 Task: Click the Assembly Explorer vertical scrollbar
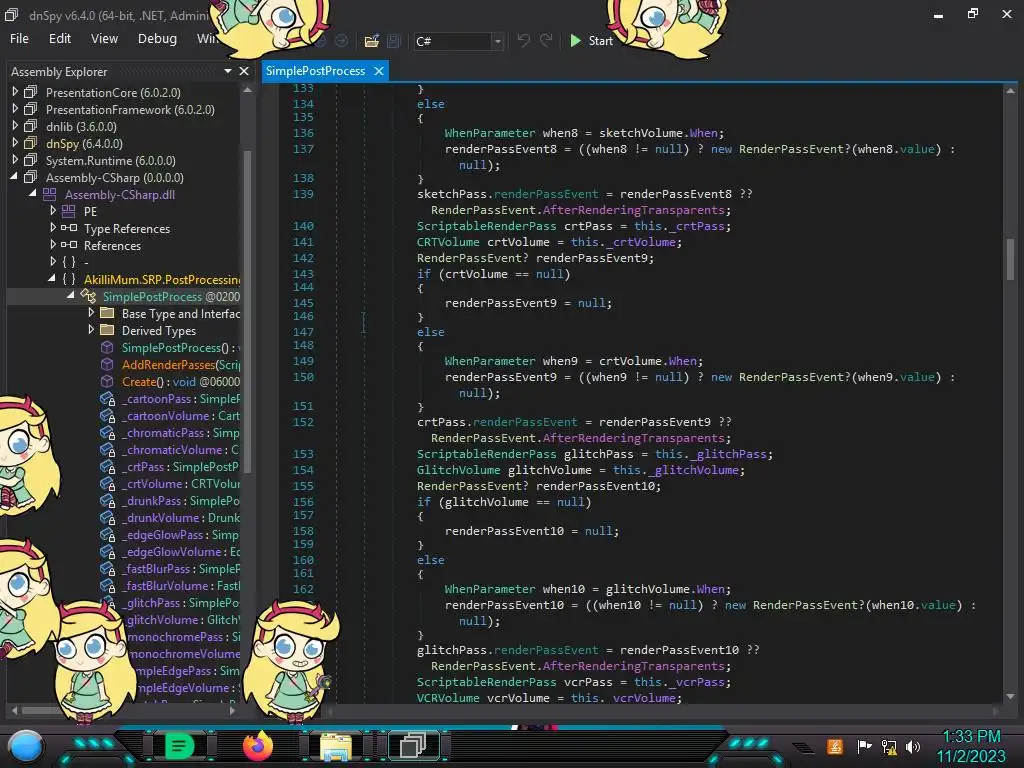click(x=248, y=310)
